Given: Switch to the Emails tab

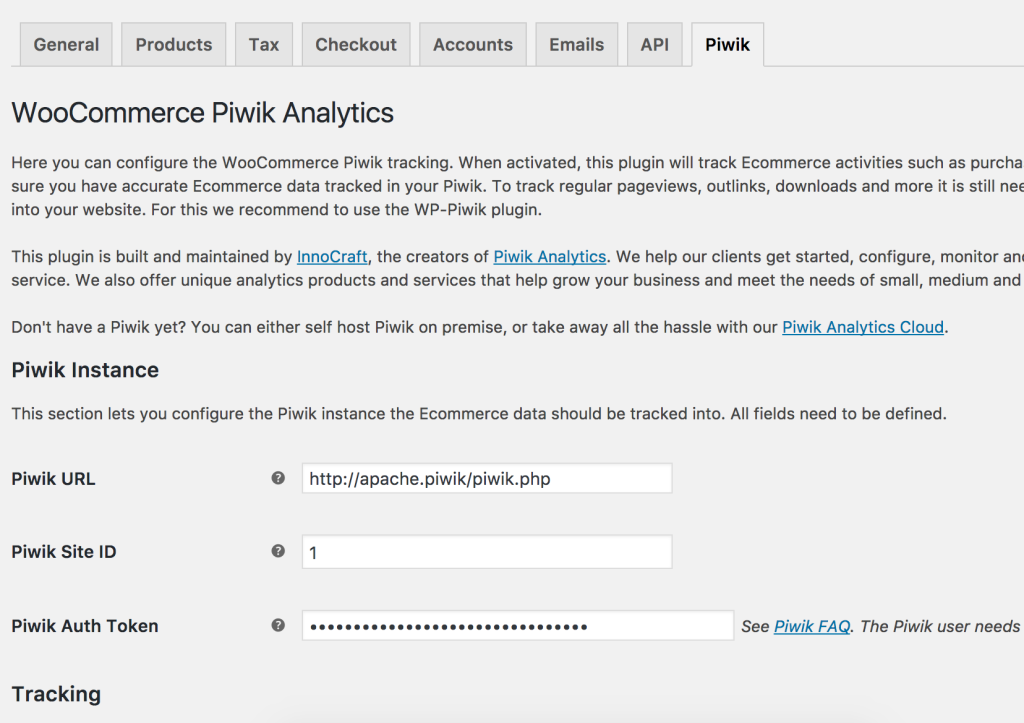Looking at the screenshot, I should point(577,45).
